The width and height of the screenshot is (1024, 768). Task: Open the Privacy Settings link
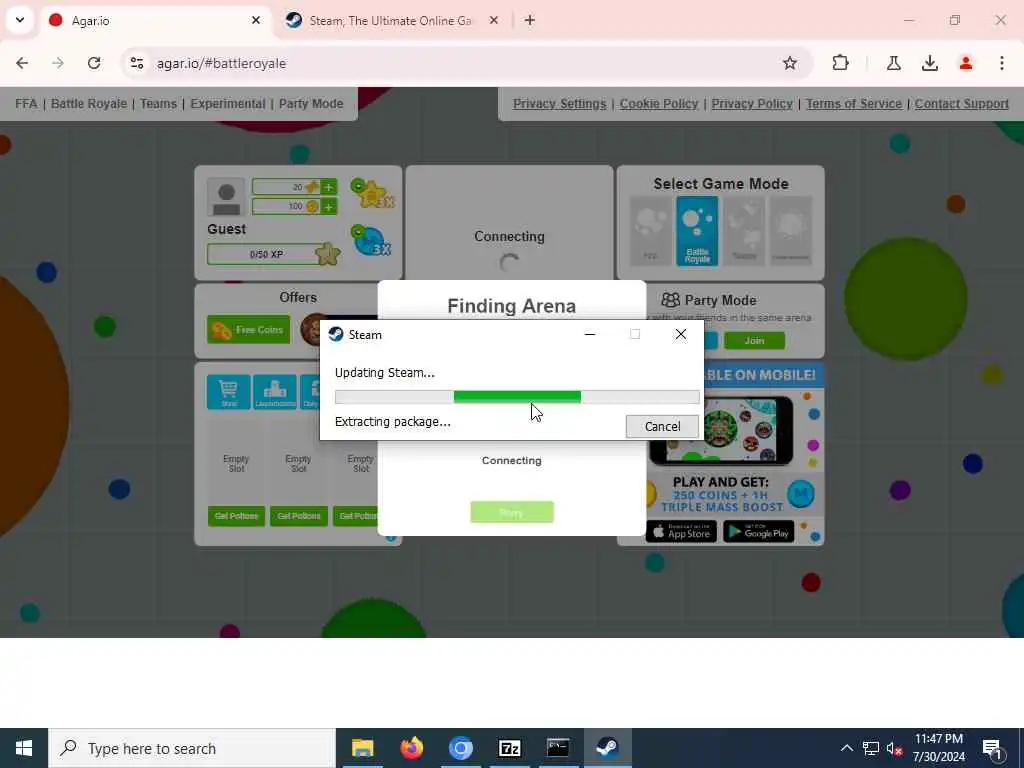[x=560, y=104]
